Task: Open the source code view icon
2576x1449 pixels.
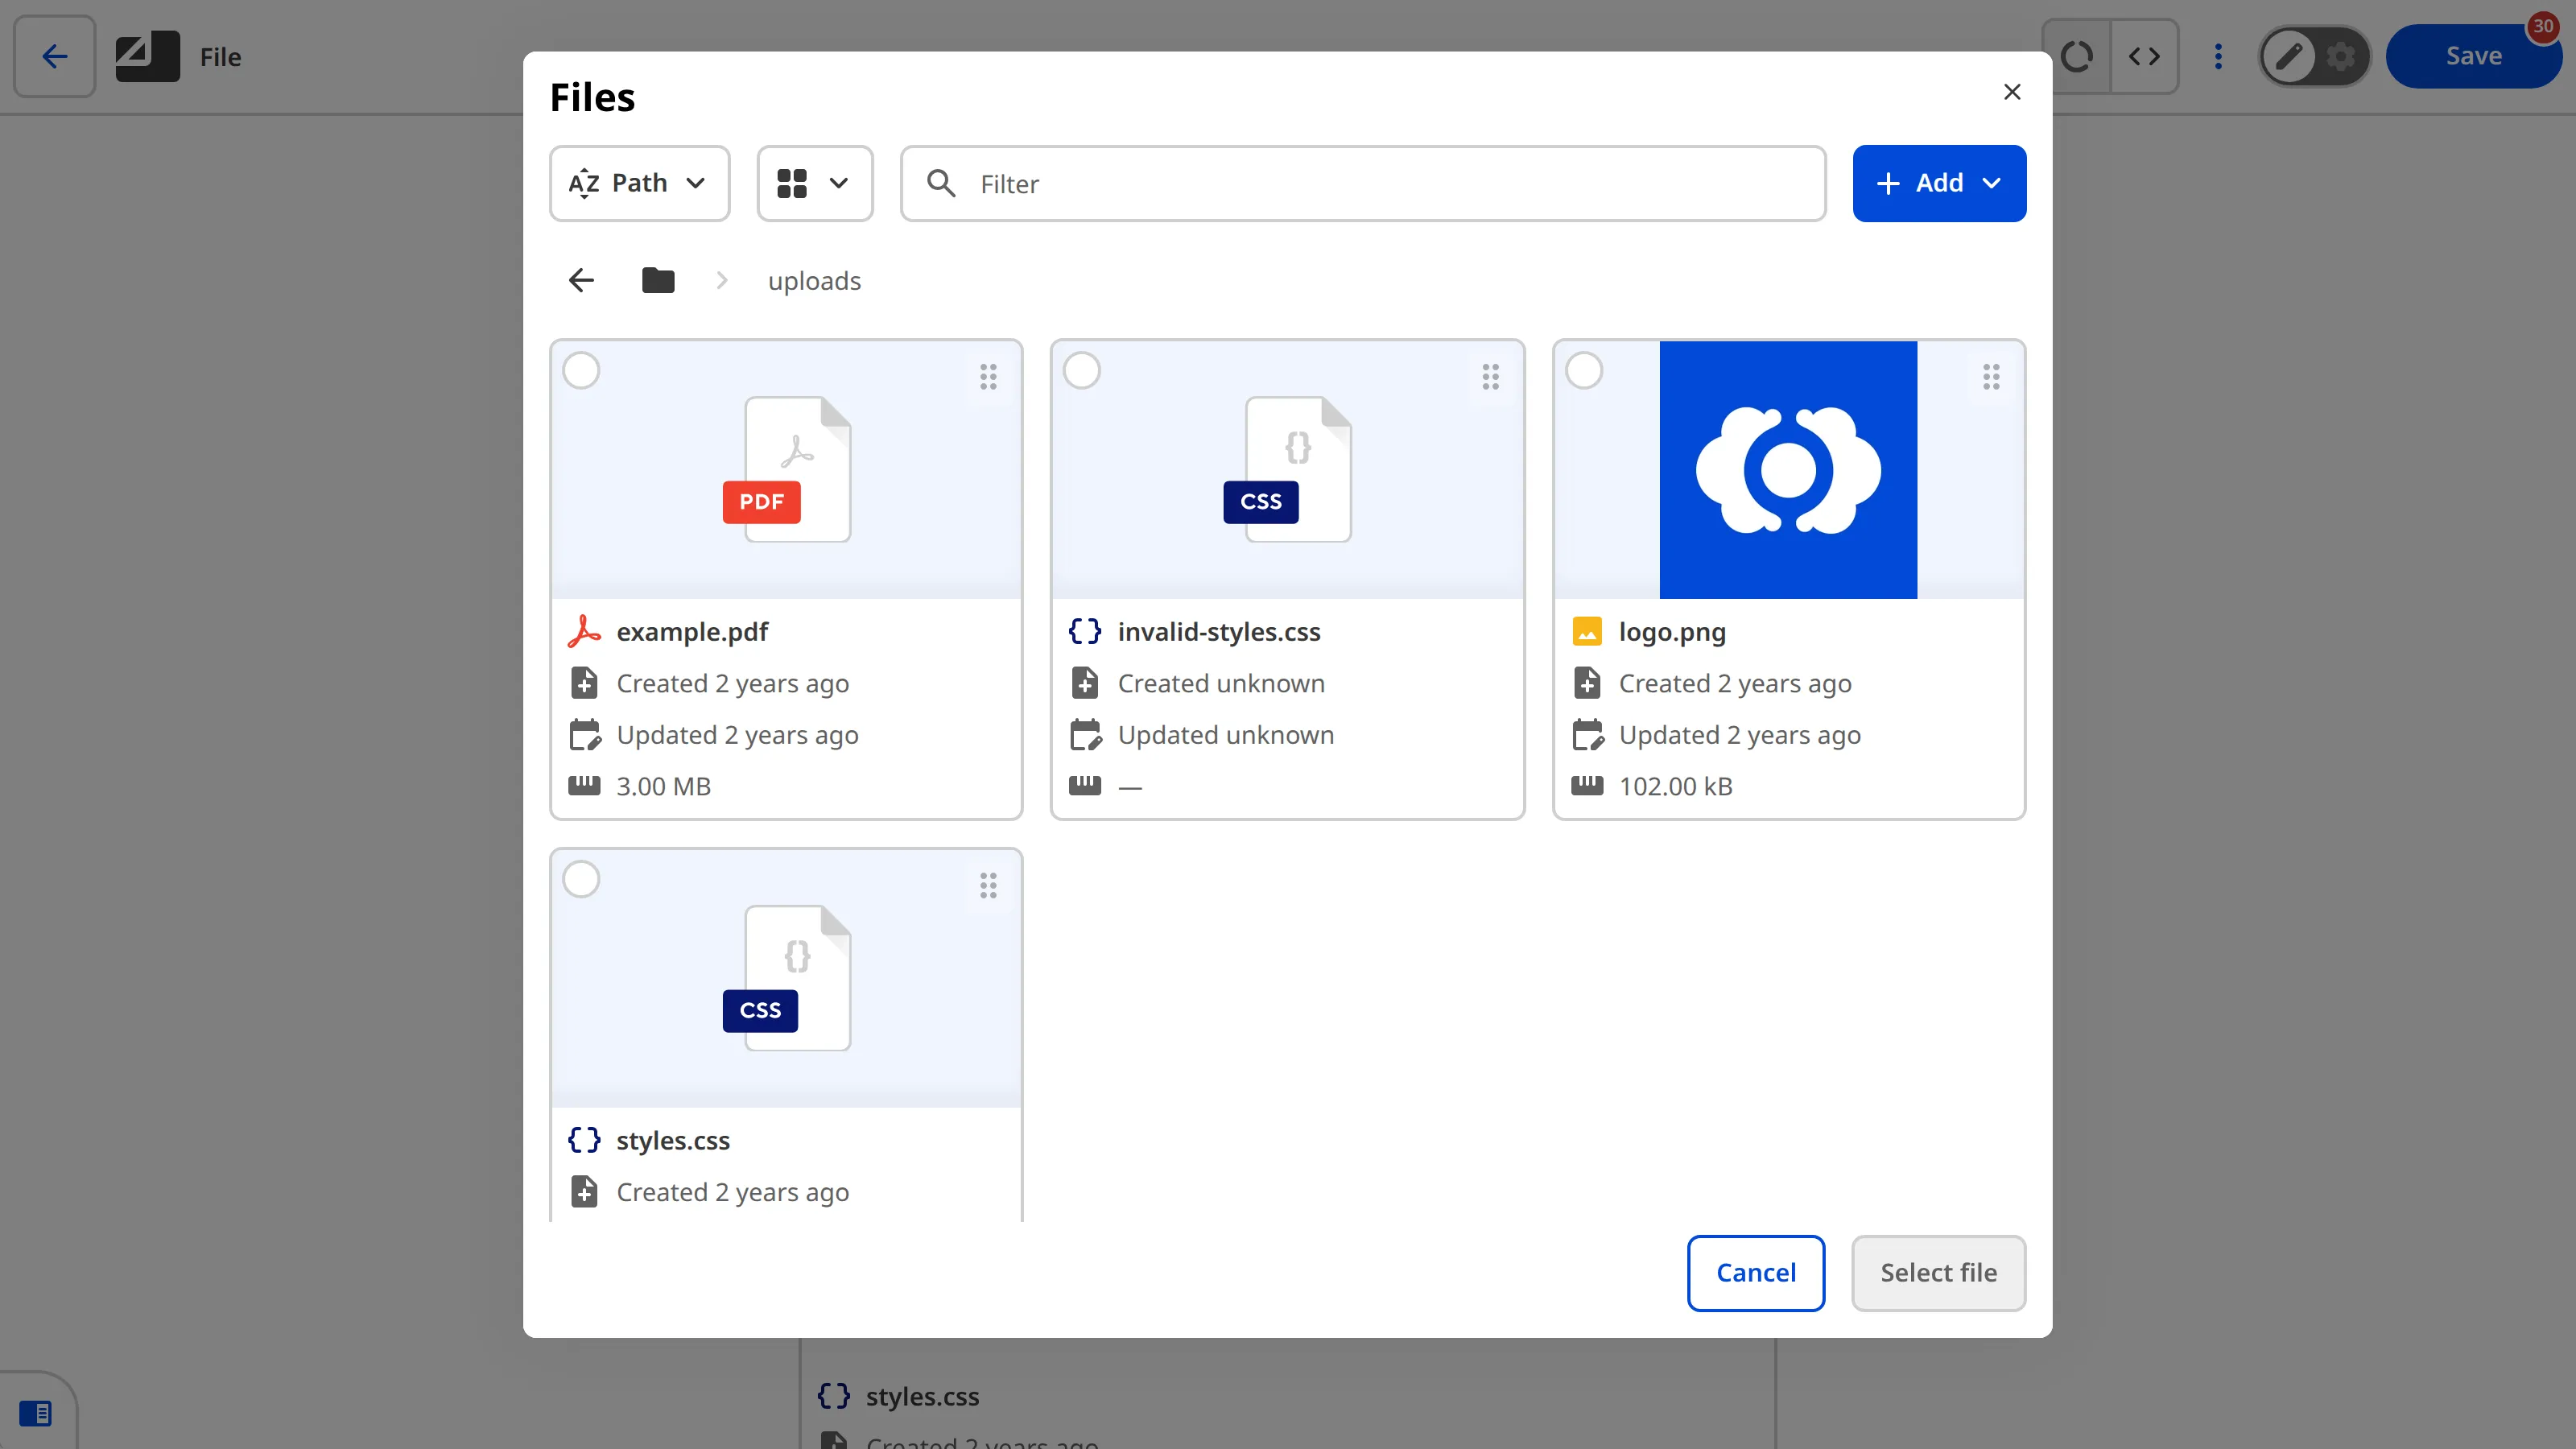Action: [2144, 57]
